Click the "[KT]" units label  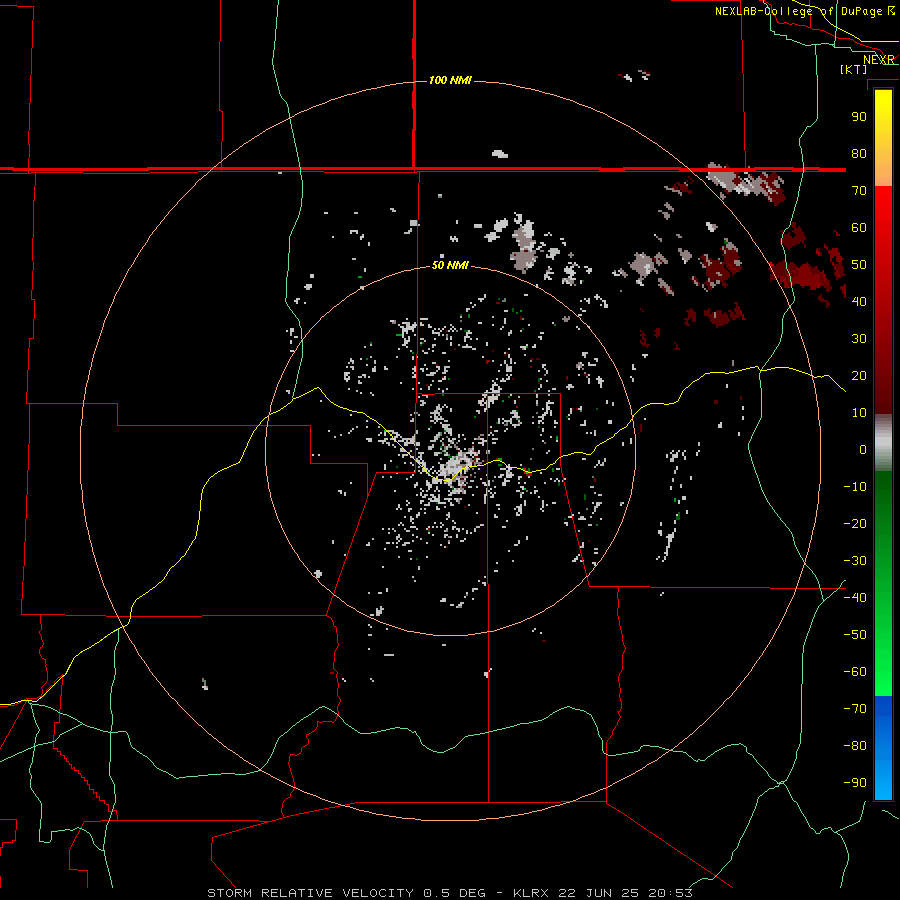pos(854,69)
